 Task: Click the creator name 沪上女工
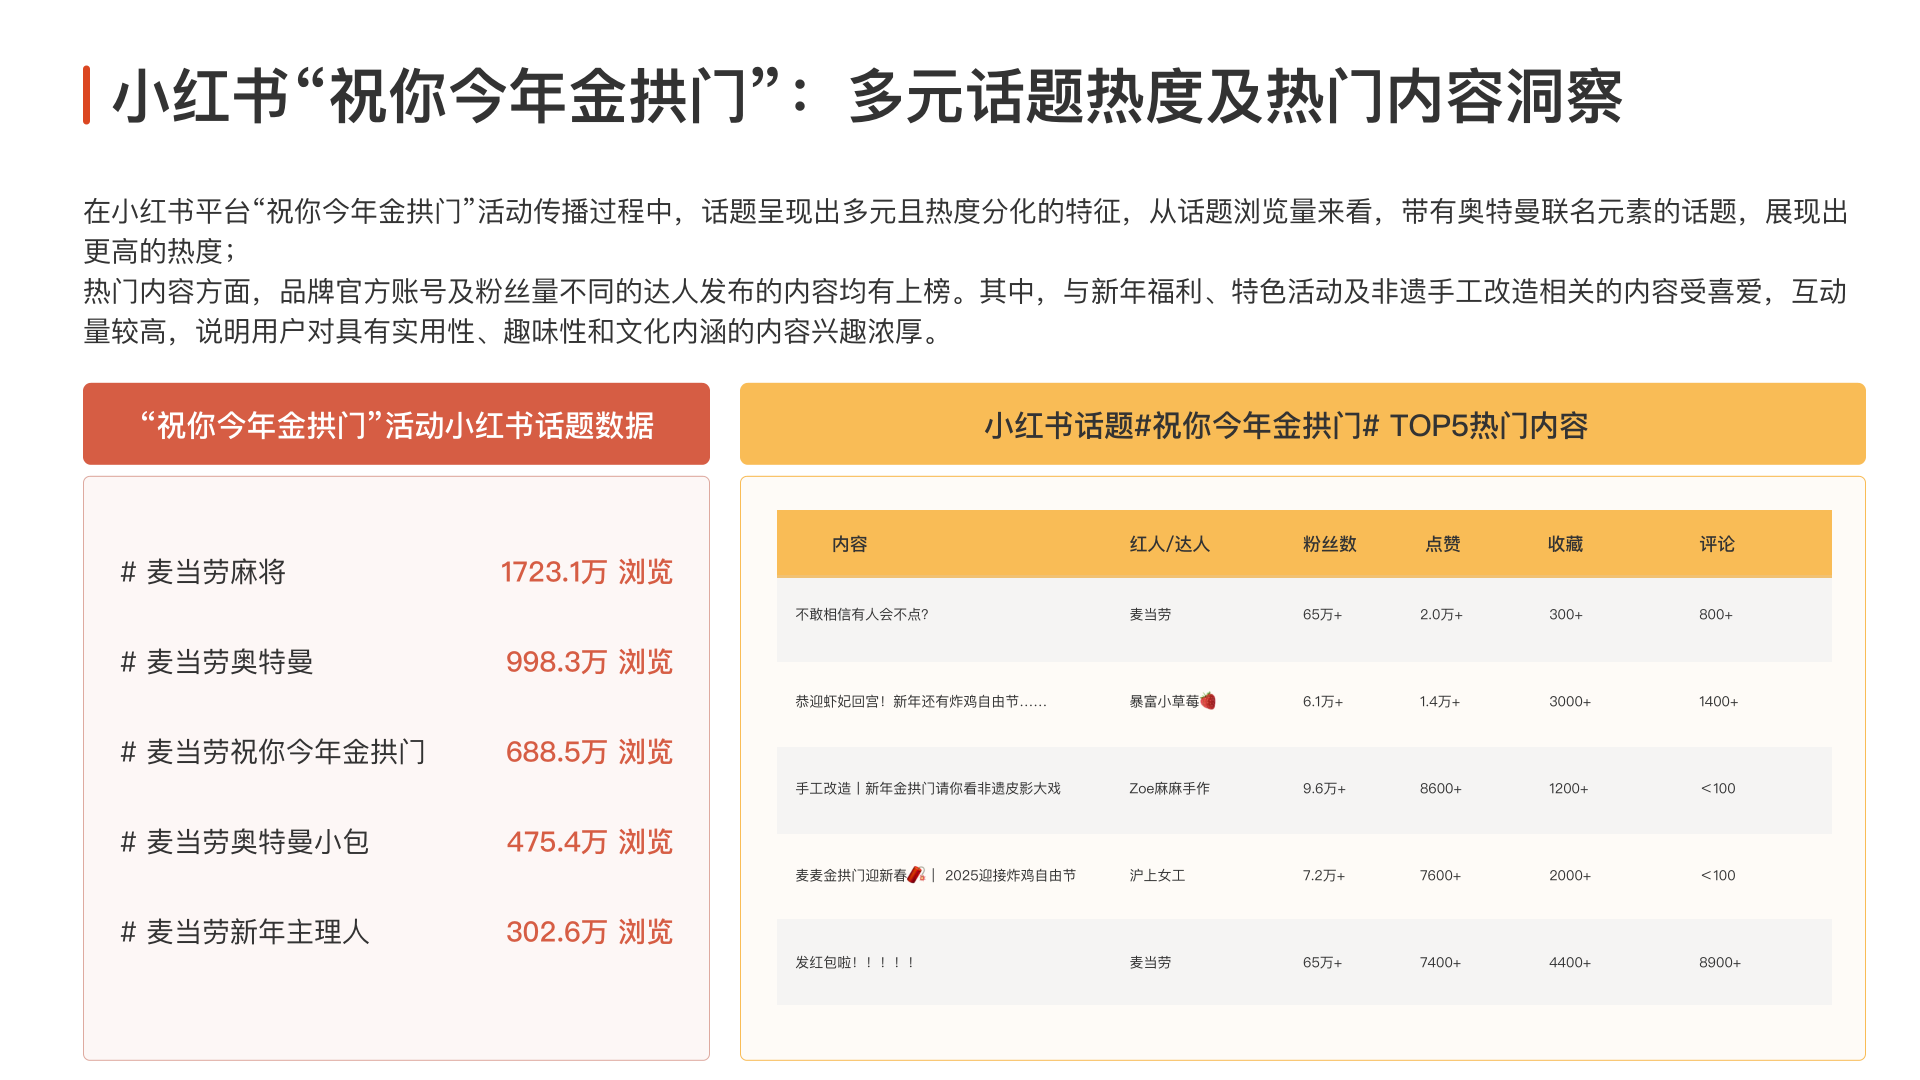[1157, 875]
